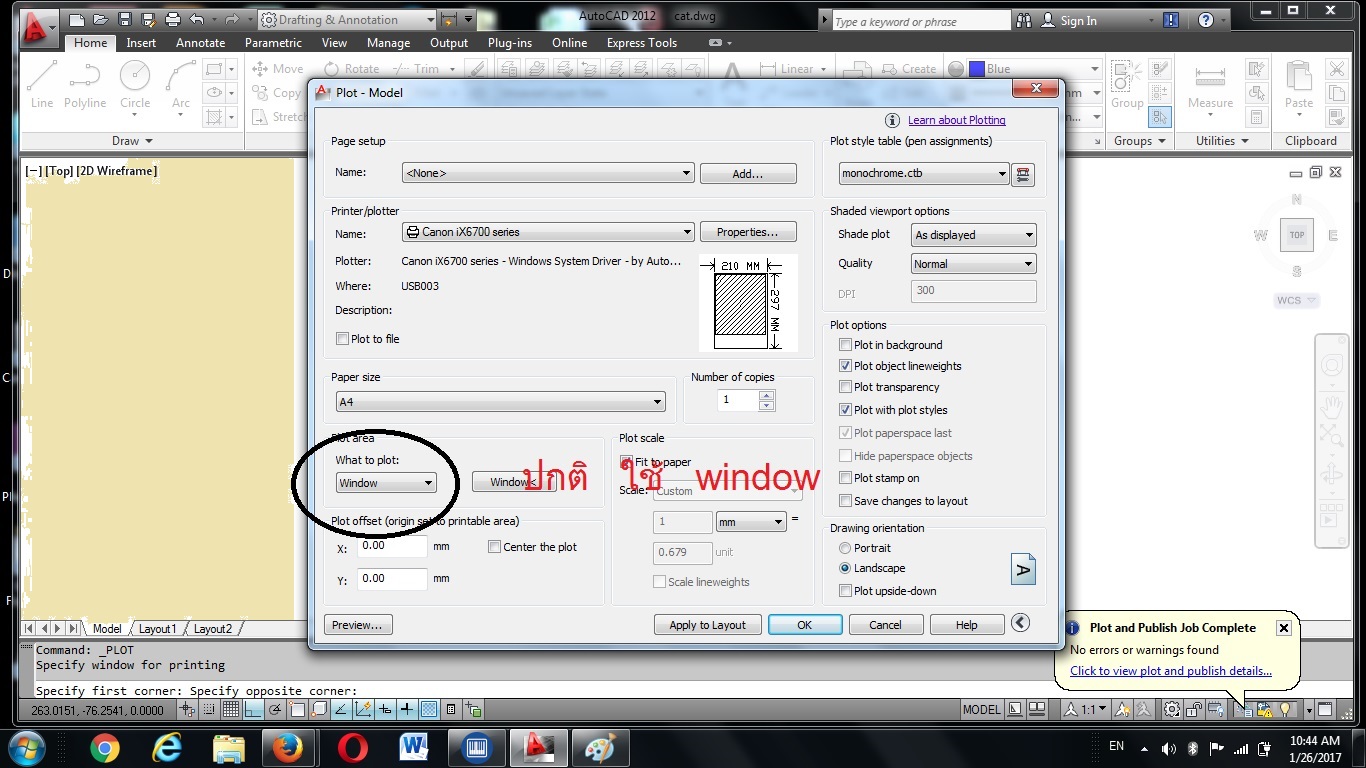Viewport: 1366px width, 768px height.
Task: Open the Learn about Plotting link
Action: [957, 120]
